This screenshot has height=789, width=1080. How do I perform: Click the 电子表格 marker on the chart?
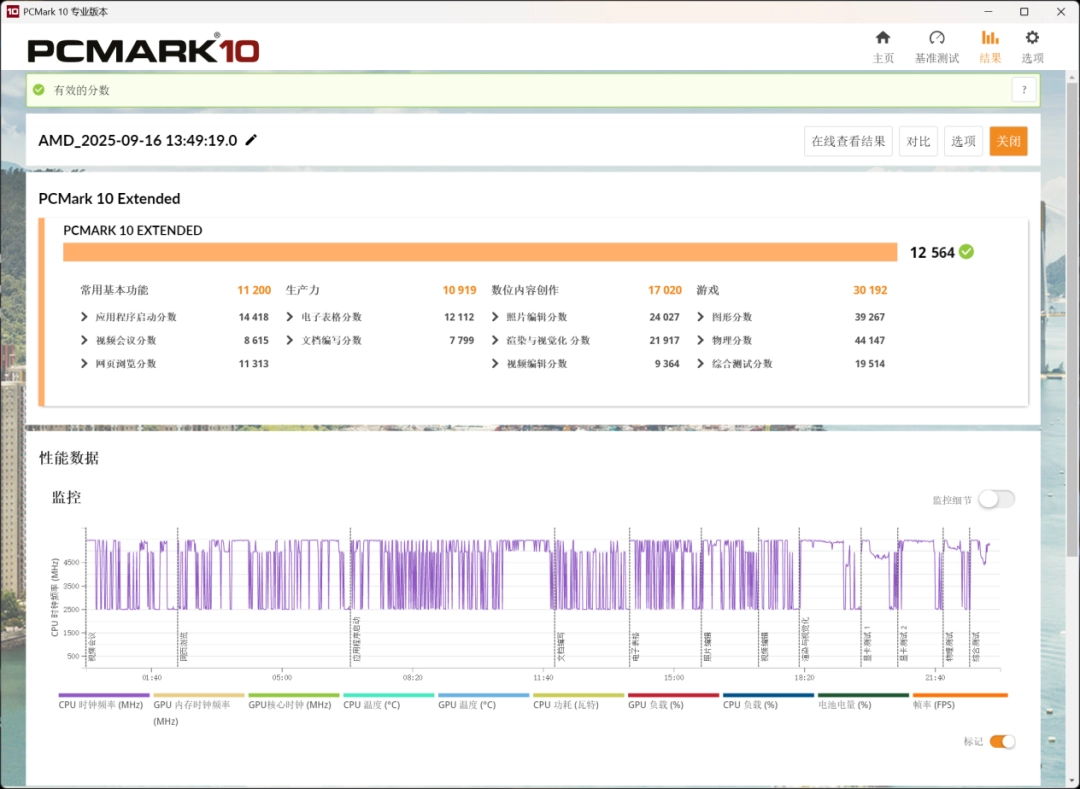point(634,647)
